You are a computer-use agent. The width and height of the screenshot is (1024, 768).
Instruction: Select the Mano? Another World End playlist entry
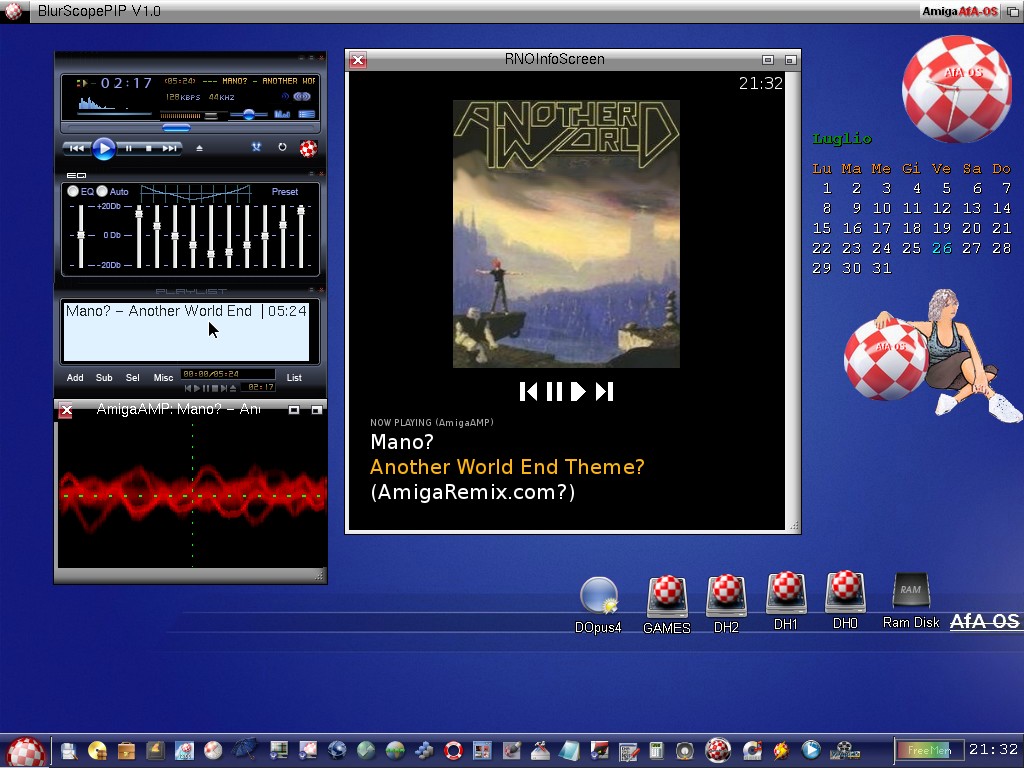click(x=160, y=311)
